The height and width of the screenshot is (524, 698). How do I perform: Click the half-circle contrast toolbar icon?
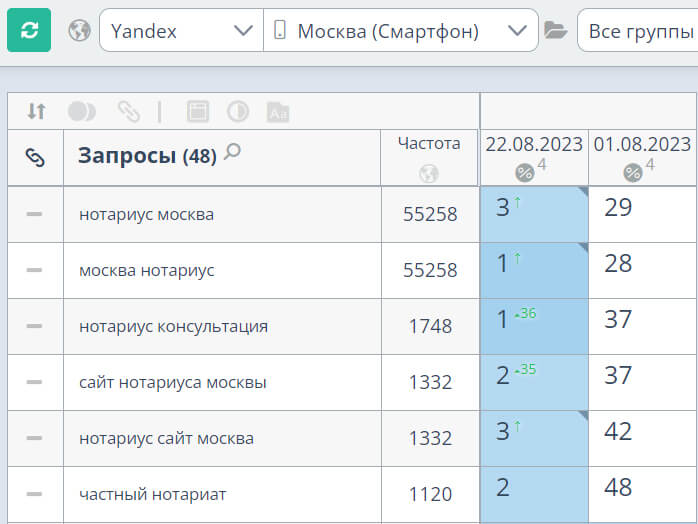tap(238, 111)
